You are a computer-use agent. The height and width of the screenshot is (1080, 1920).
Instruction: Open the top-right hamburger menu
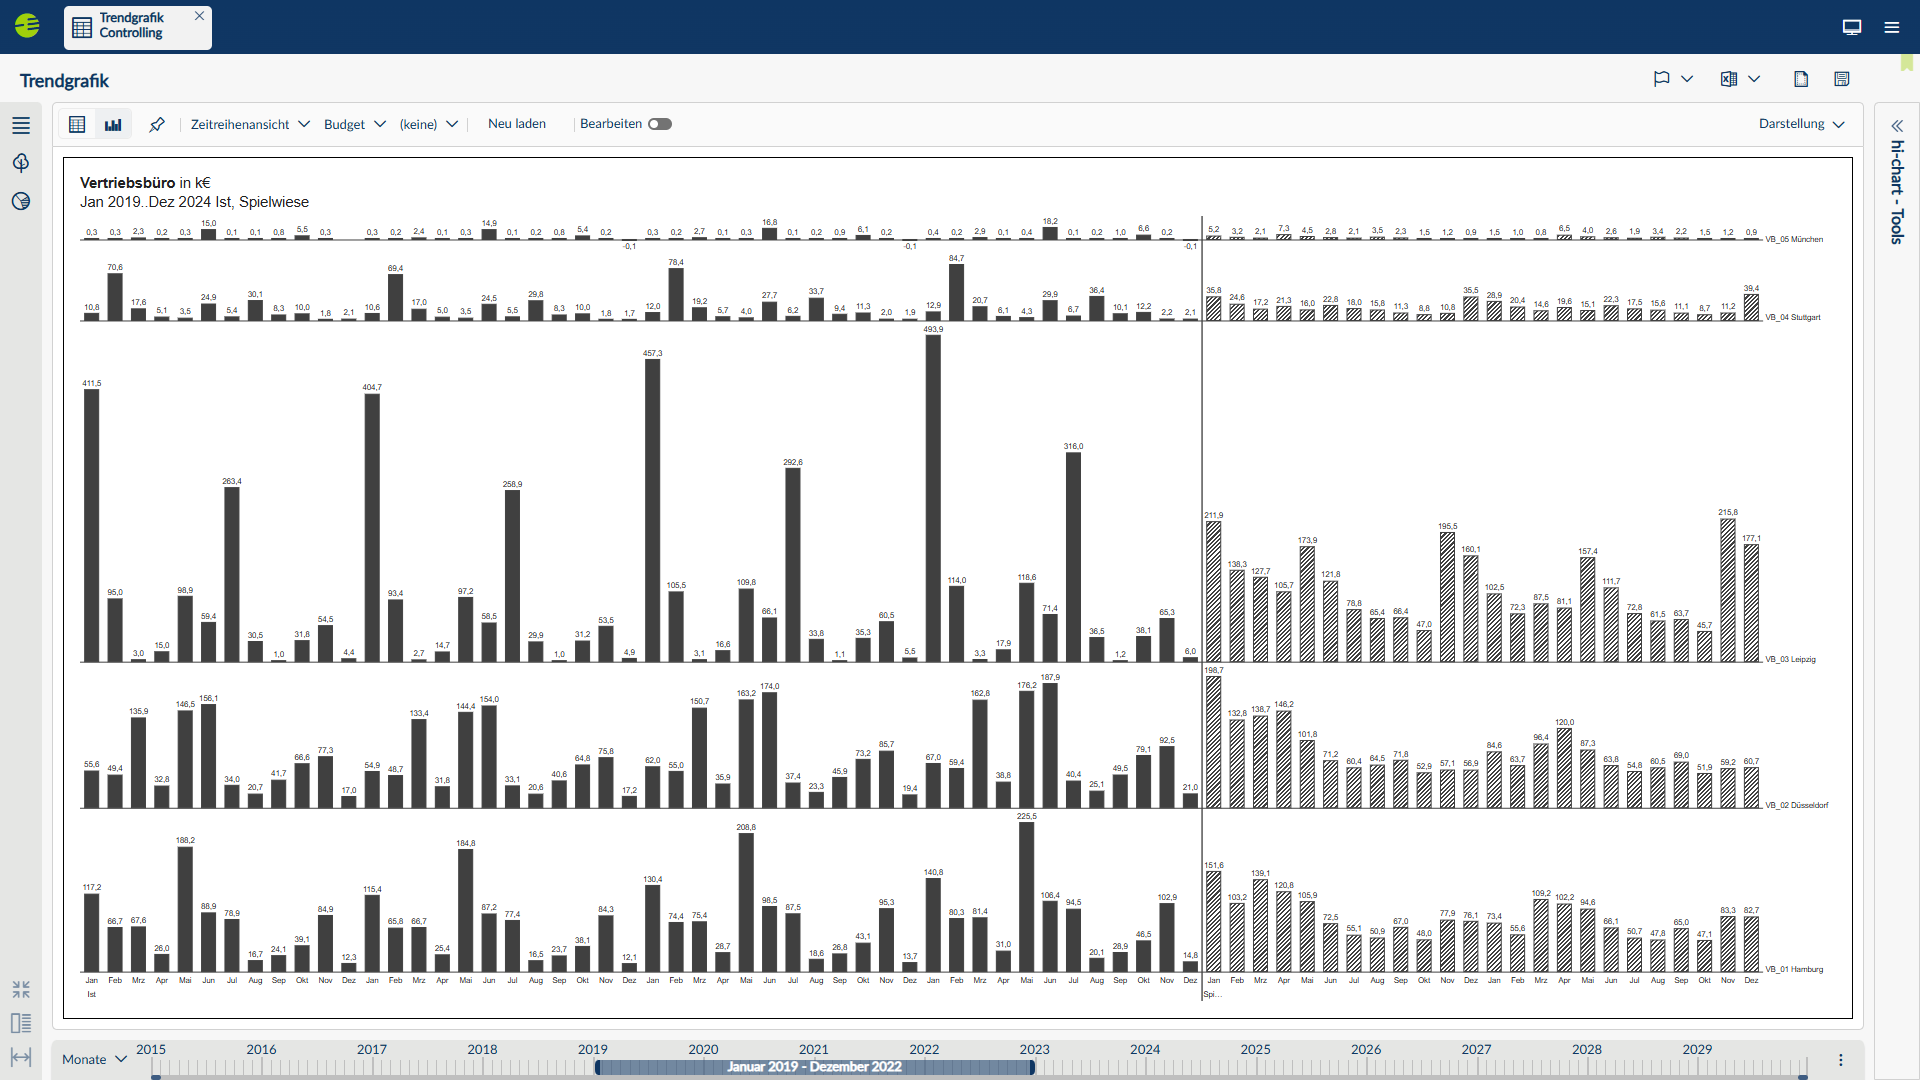coord(1892,27)
